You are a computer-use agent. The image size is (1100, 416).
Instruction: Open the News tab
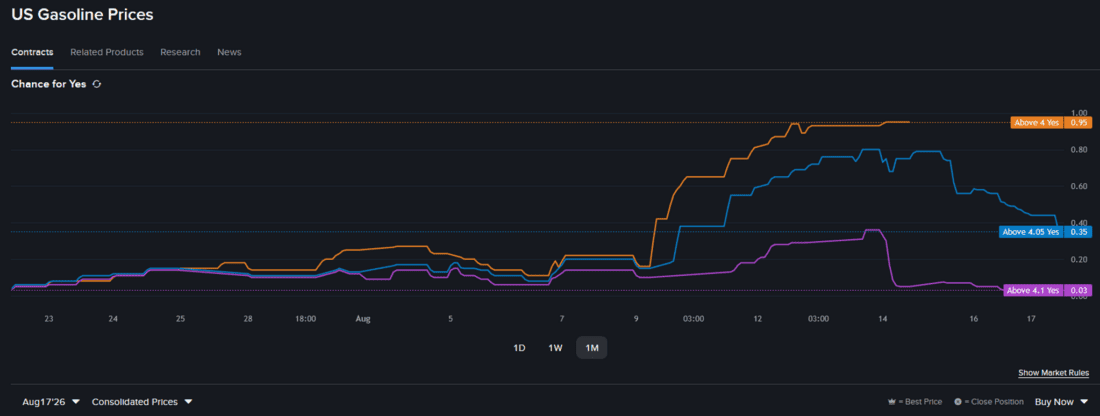(x=229, y=52)
